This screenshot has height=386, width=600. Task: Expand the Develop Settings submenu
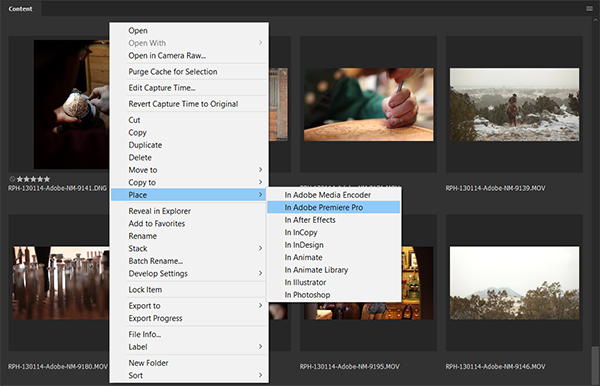[x=189, y=274]
